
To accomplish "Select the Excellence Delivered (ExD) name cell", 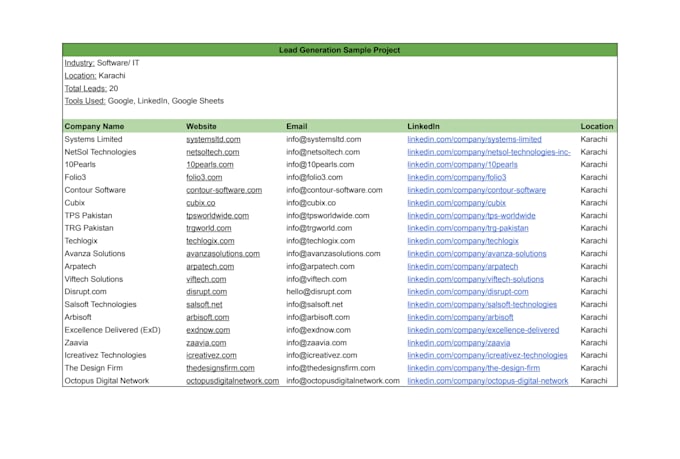I will click(x=112, y=330).
